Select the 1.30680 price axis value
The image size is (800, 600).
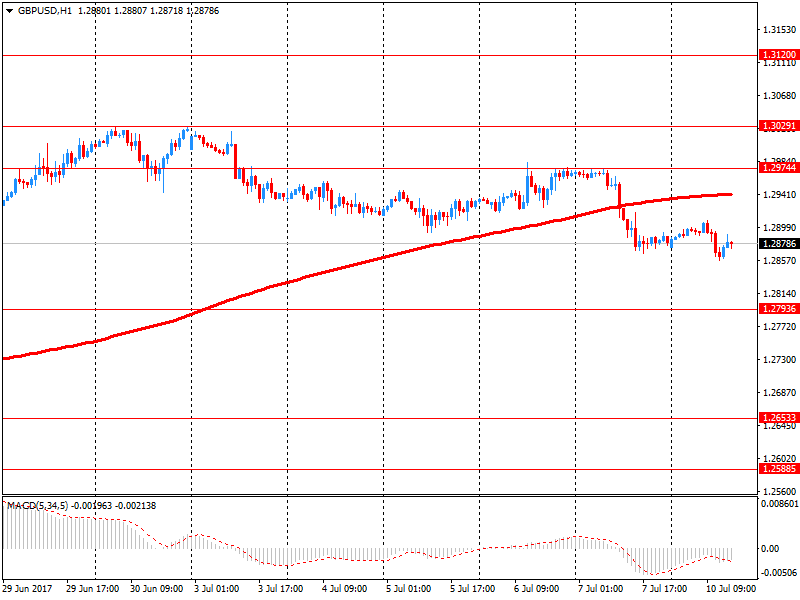tap(779, 95)
